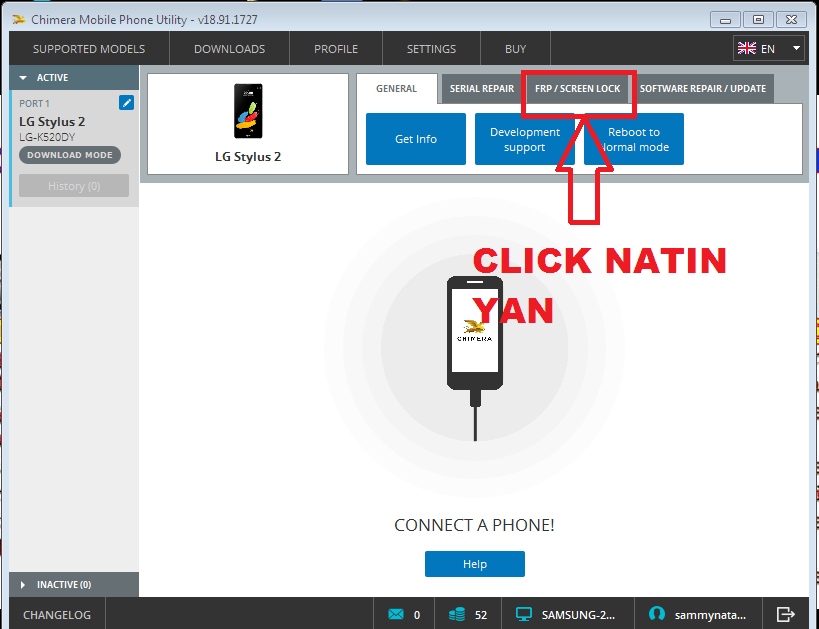Click the UK flag language icon
The width and height of the screenshot is (819, 629).
point(746,49)
